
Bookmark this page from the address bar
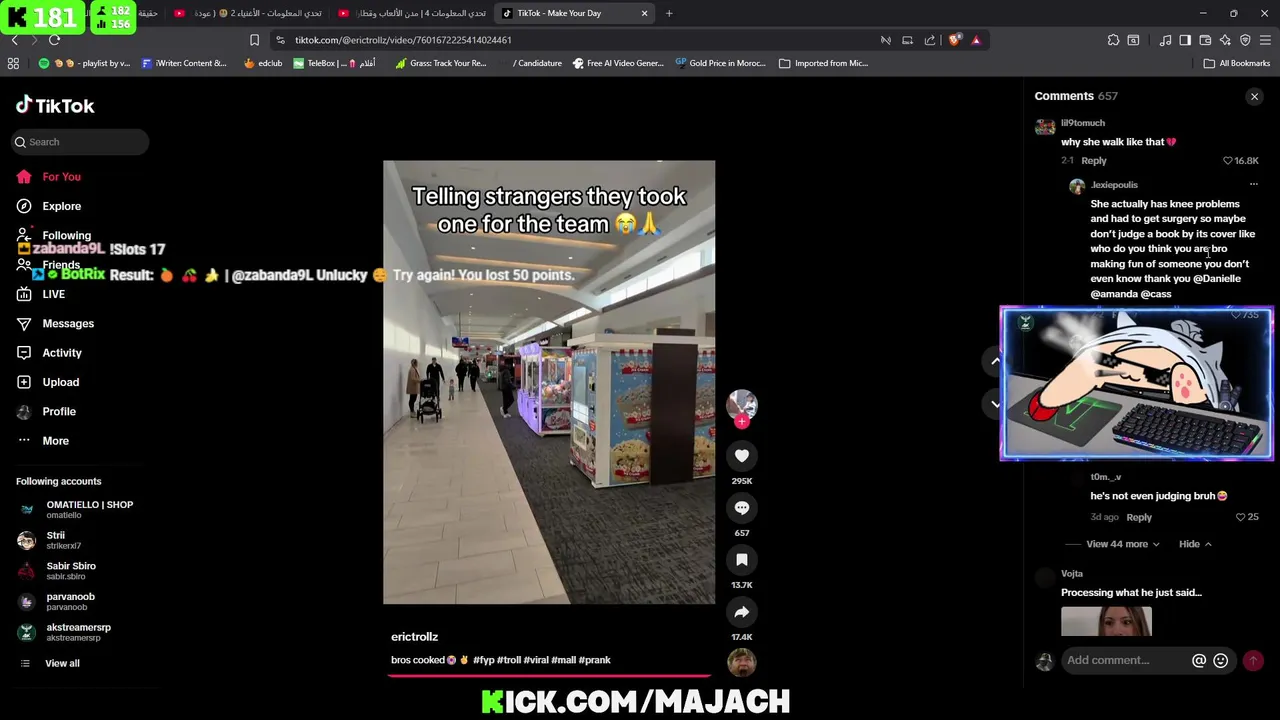click(254, 40)
